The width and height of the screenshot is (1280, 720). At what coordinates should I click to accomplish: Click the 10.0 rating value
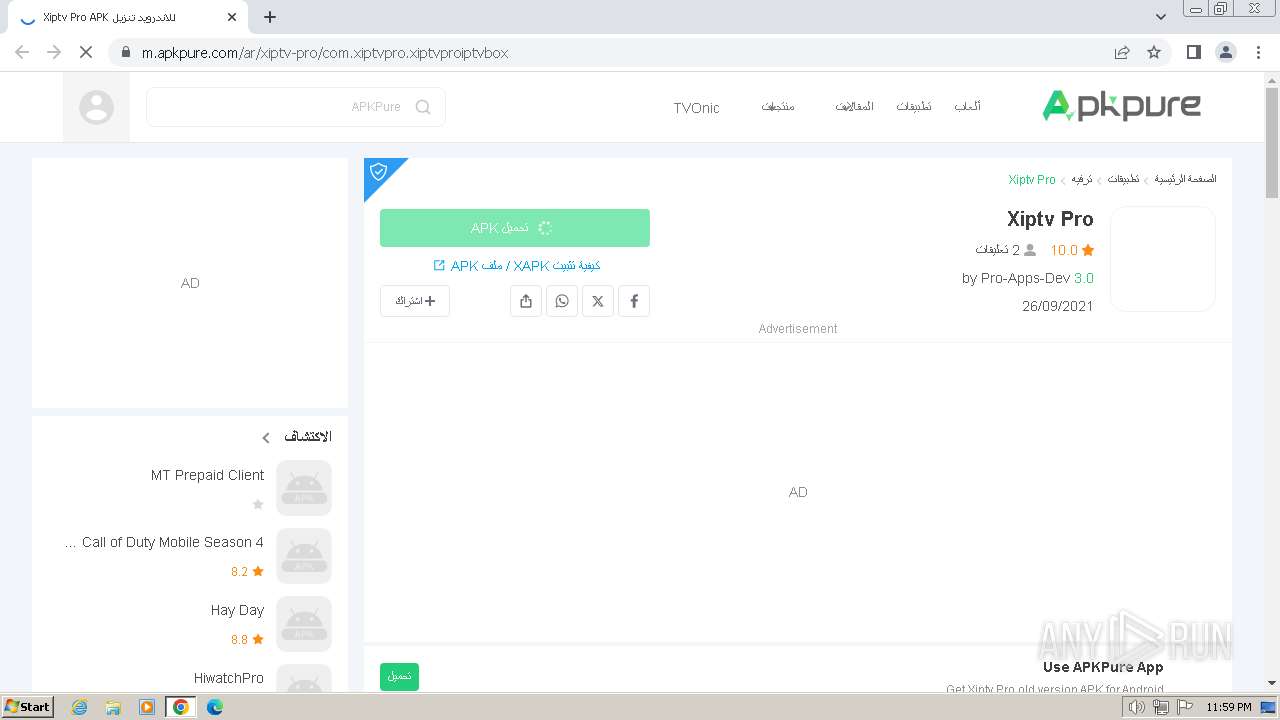coord(1064,251)
